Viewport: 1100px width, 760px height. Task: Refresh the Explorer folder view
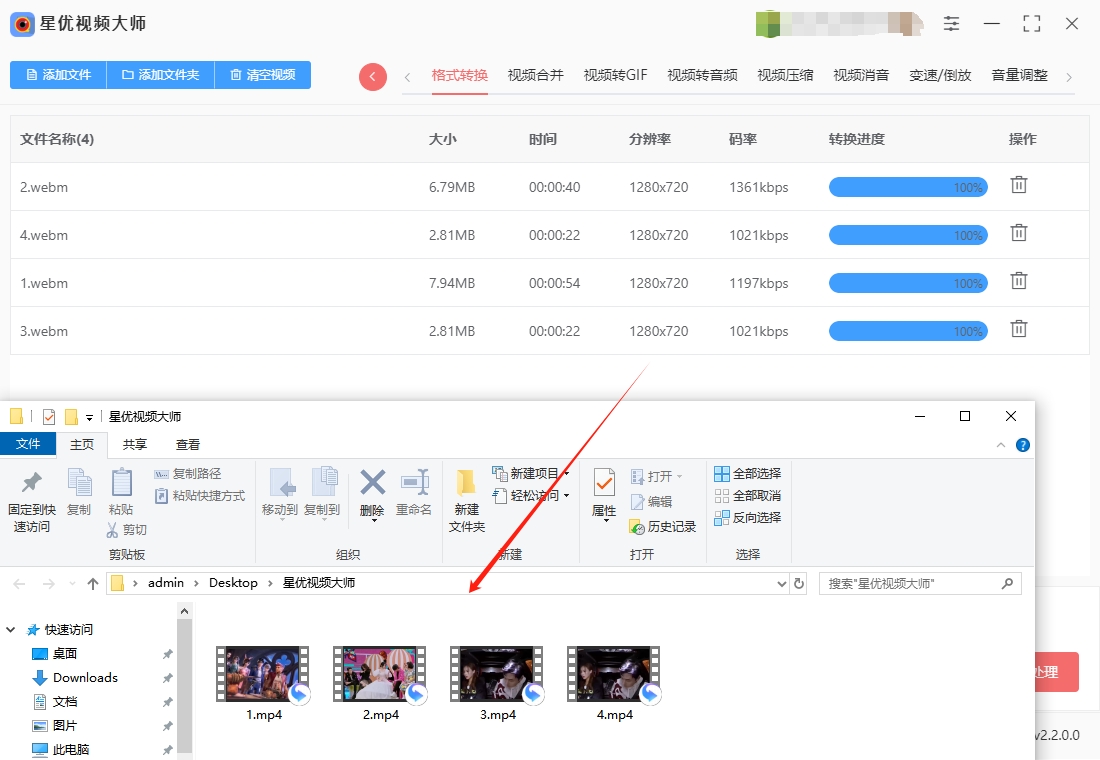pyautogui.click(x=799, y=583)
